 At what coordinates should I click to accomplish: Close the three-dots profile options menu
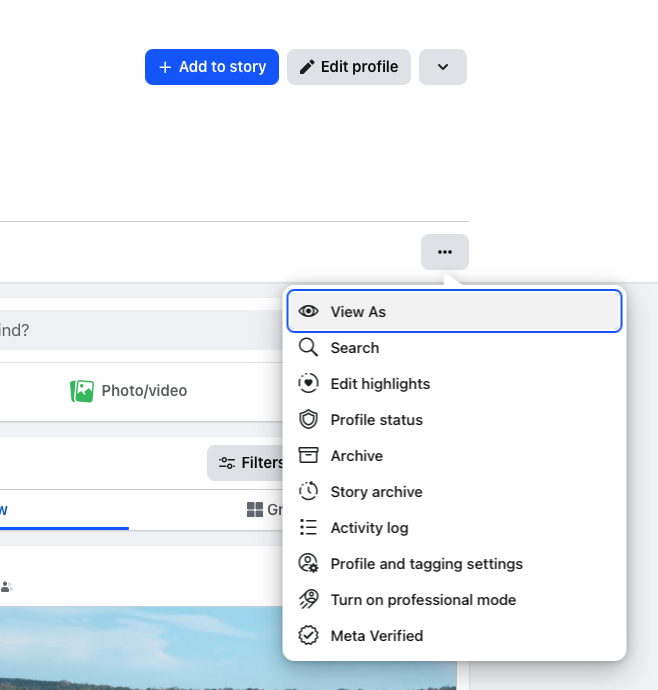[445, 252]
